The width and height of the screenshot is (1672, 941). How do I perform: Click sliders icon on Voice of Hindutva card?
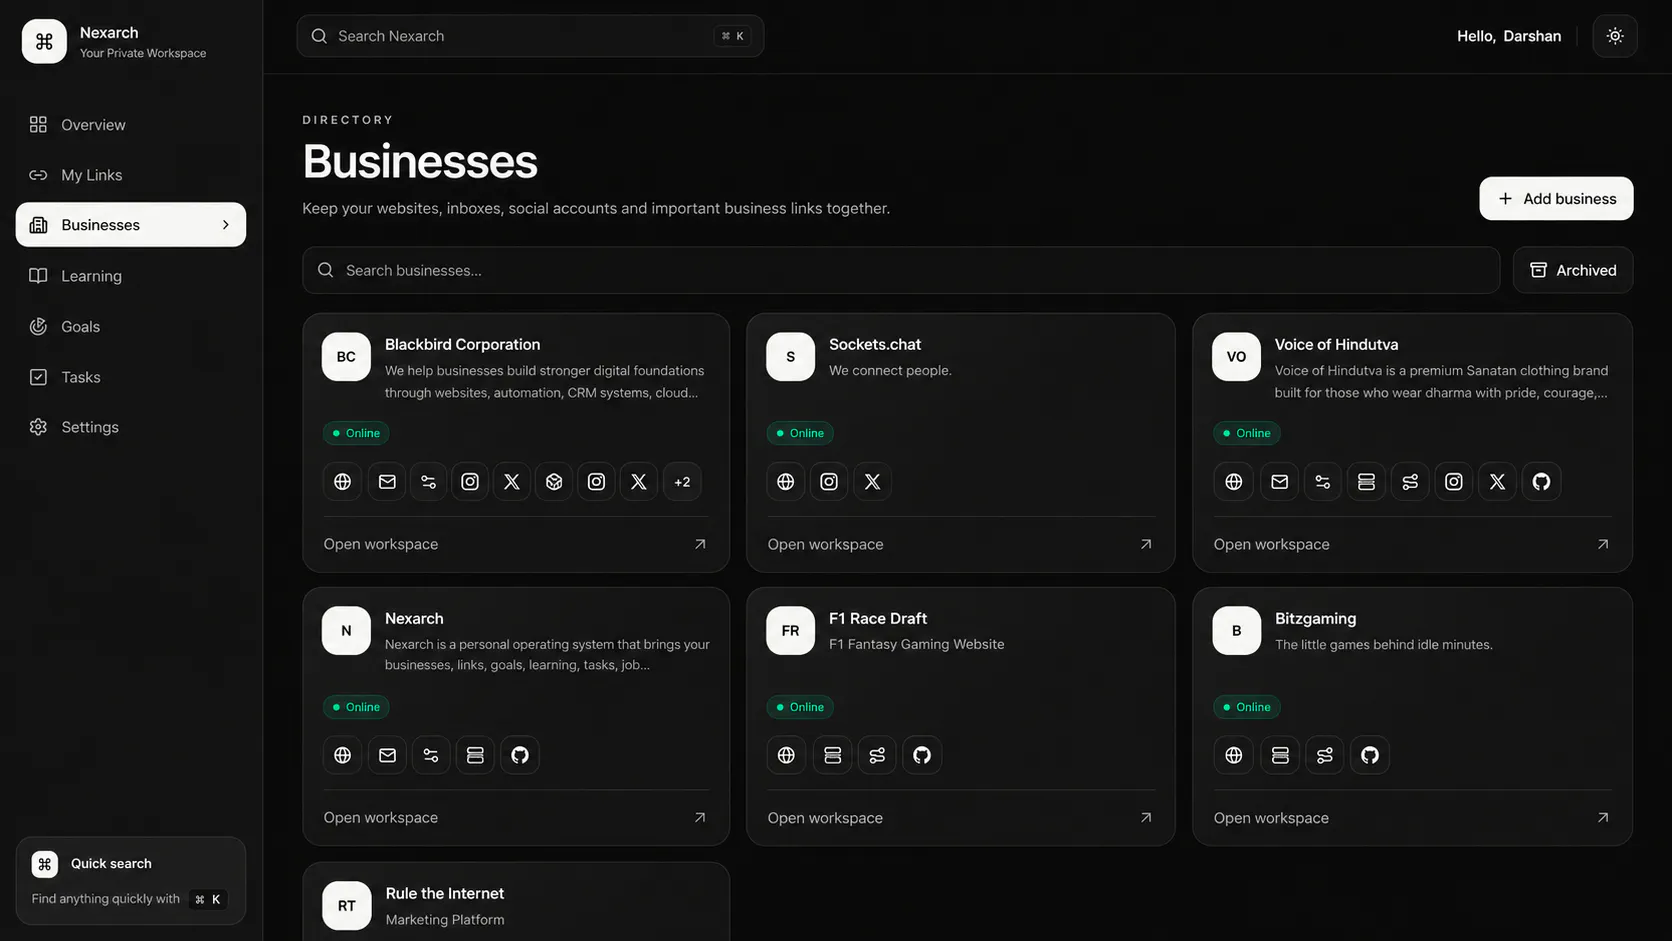click(x=1323, y=482)
